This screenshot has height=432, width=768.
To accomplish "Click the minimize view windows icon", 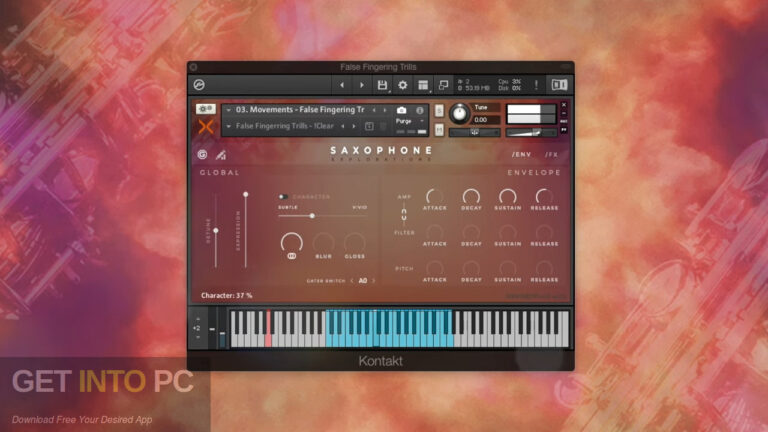I will 443,85.
